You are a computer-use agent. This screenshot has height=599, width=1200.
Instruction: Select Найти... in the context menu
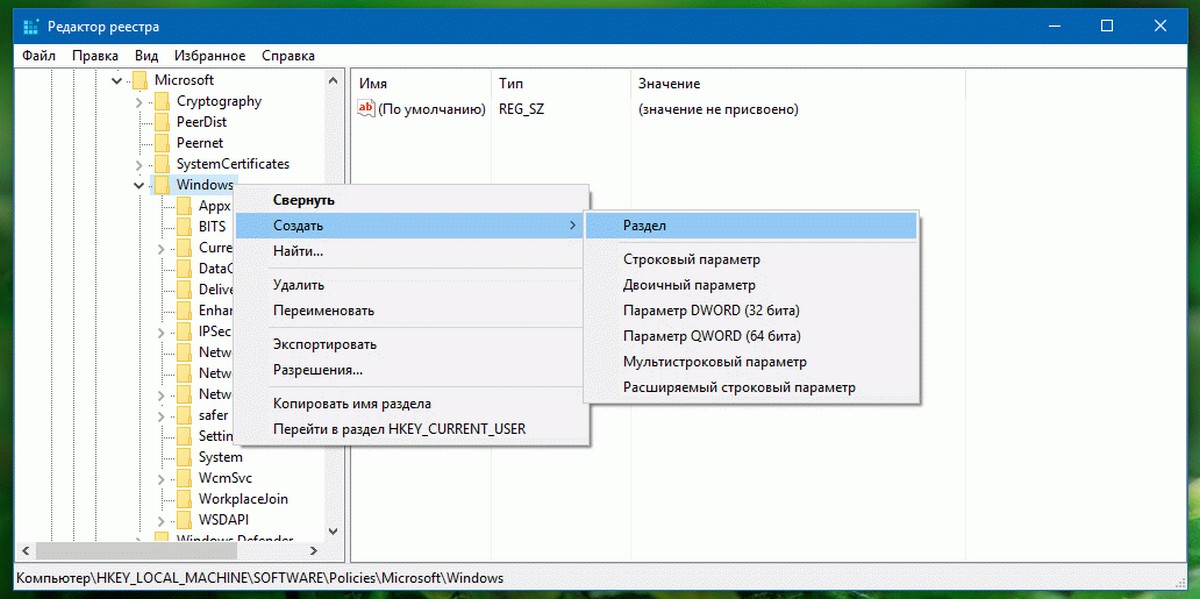411,251
